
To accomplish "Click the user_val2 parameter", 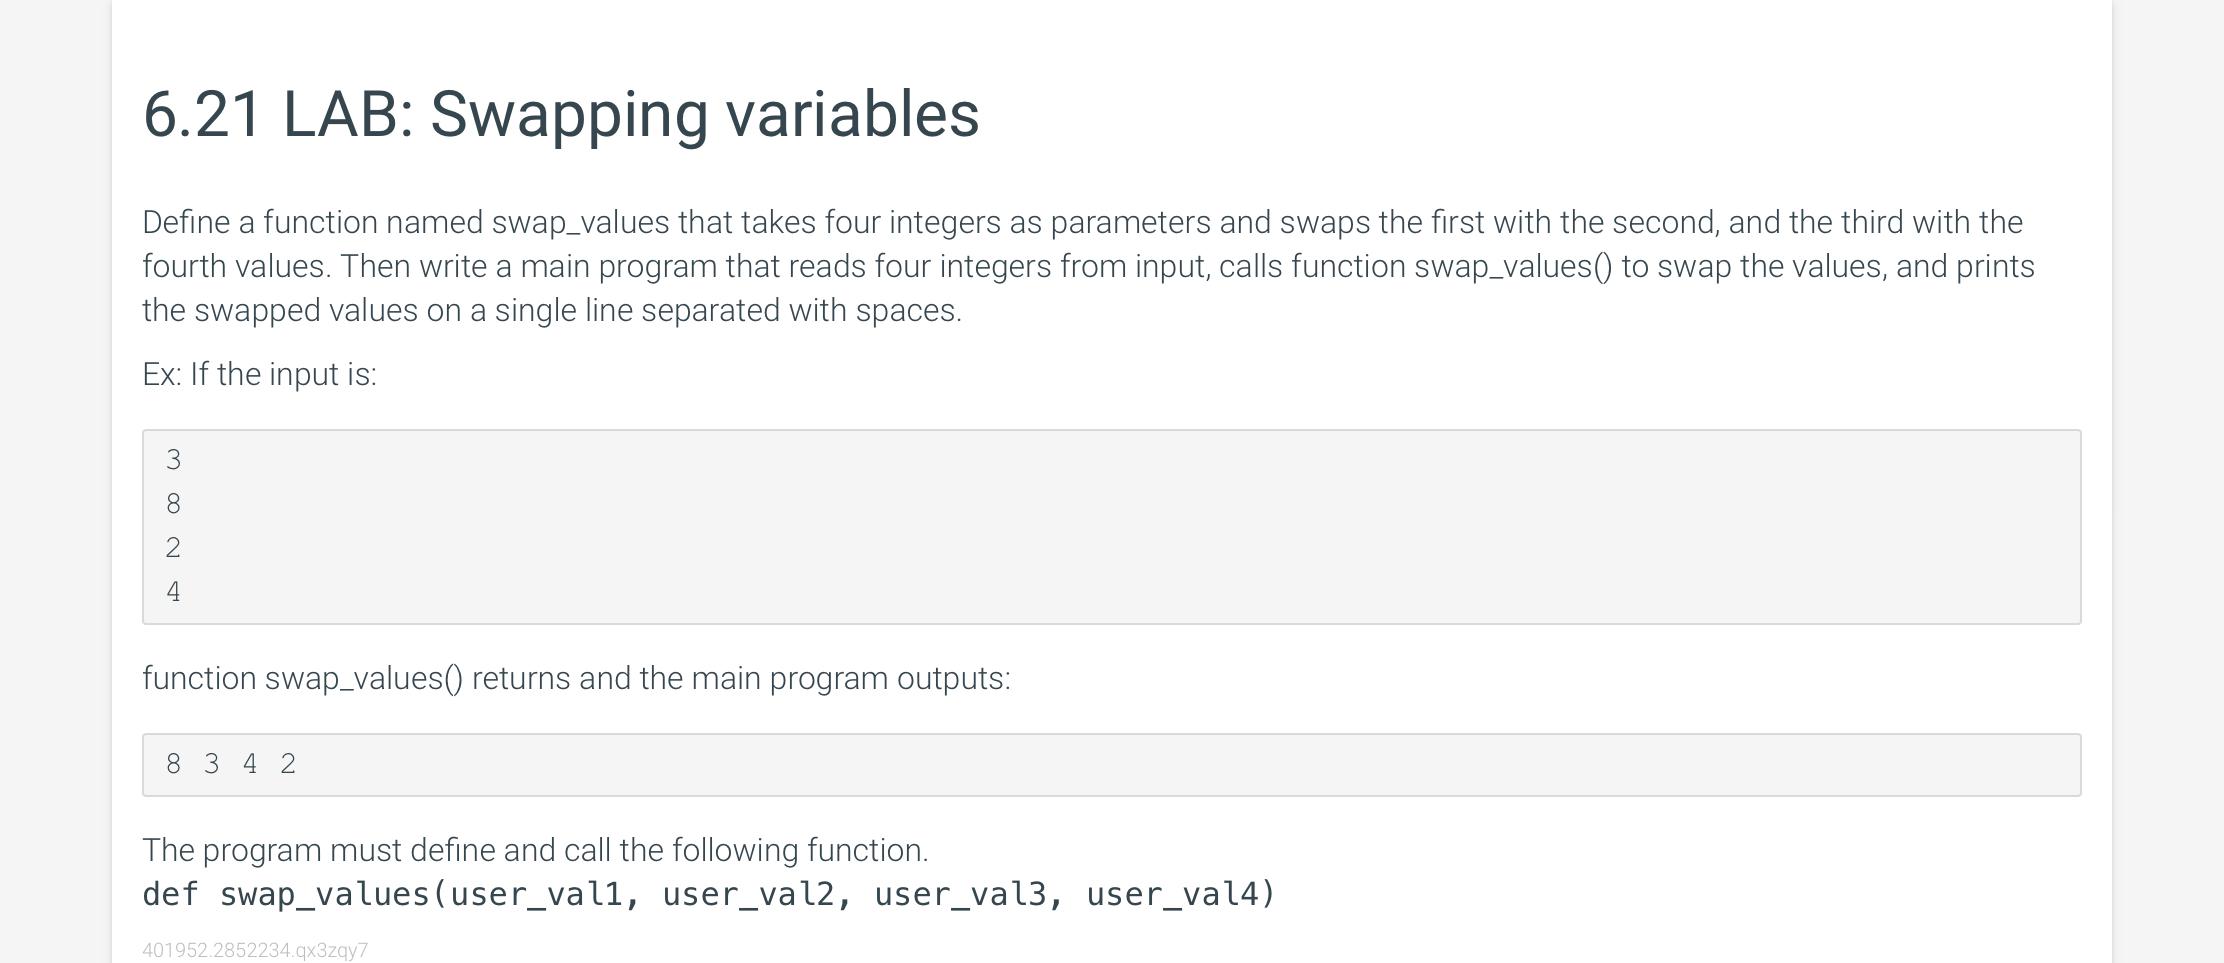I will 748,894.
